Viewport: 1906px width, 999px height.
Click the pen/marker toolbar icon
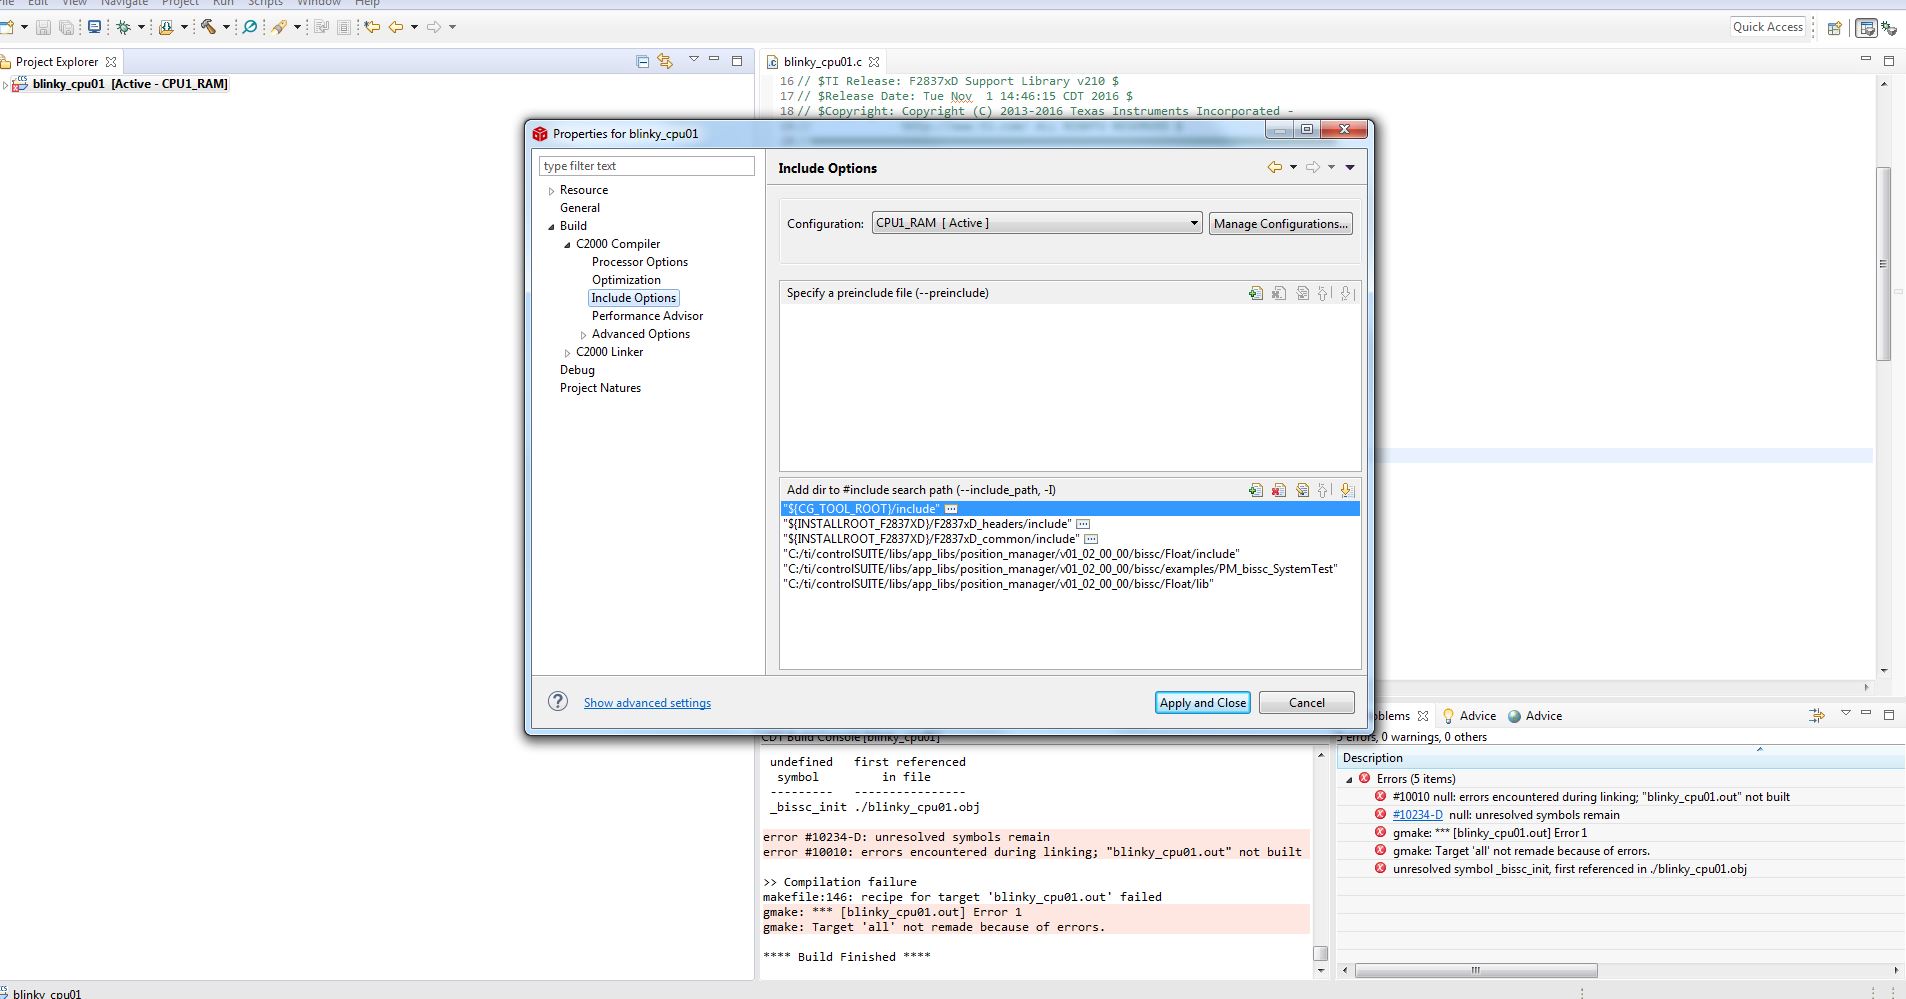280,27
